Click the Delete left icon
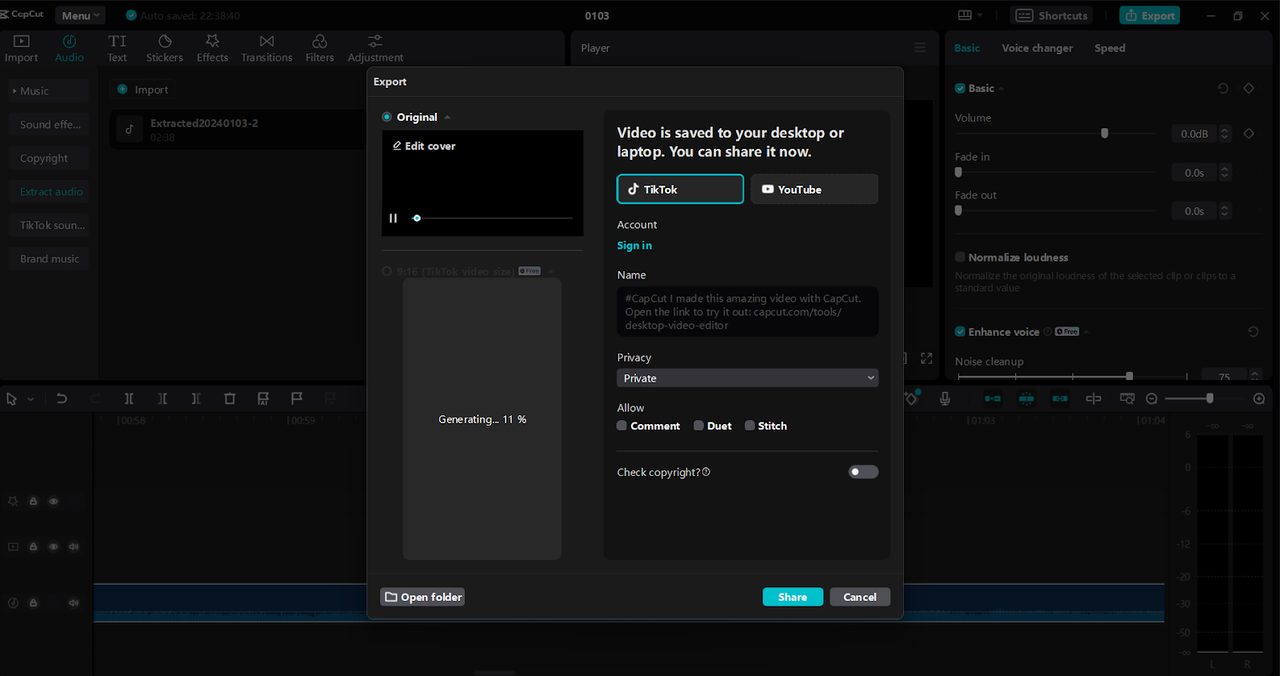The image size is (1280, 676). 162,398
